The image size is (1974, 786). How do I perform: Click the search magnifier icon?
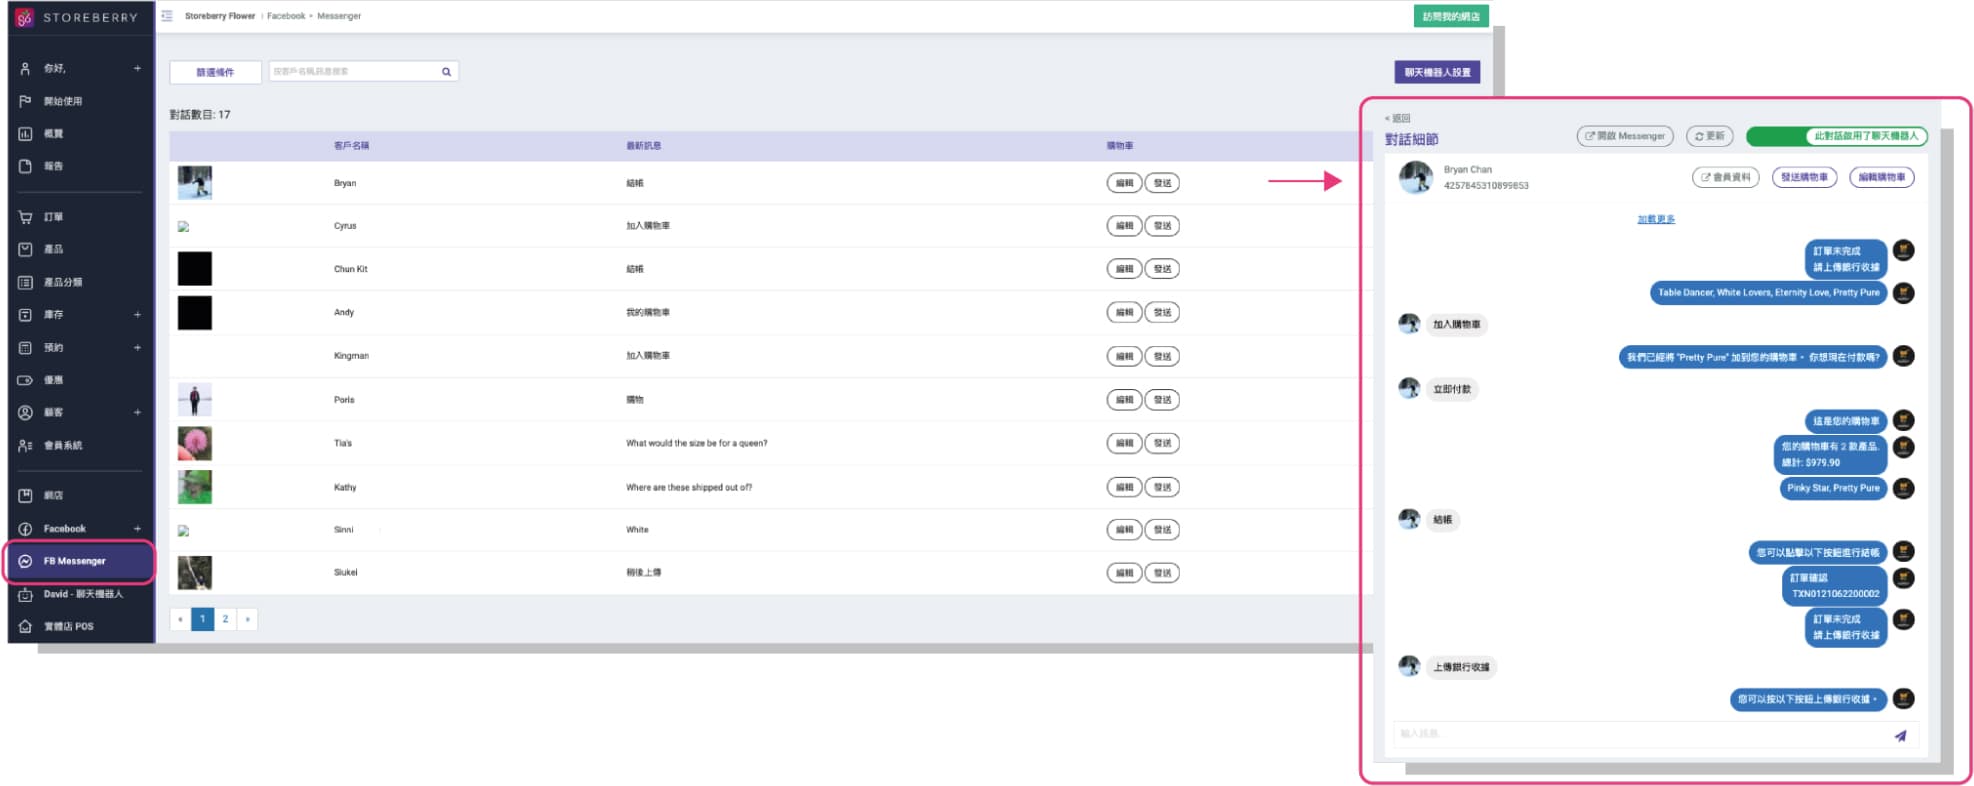pos(446,72)
